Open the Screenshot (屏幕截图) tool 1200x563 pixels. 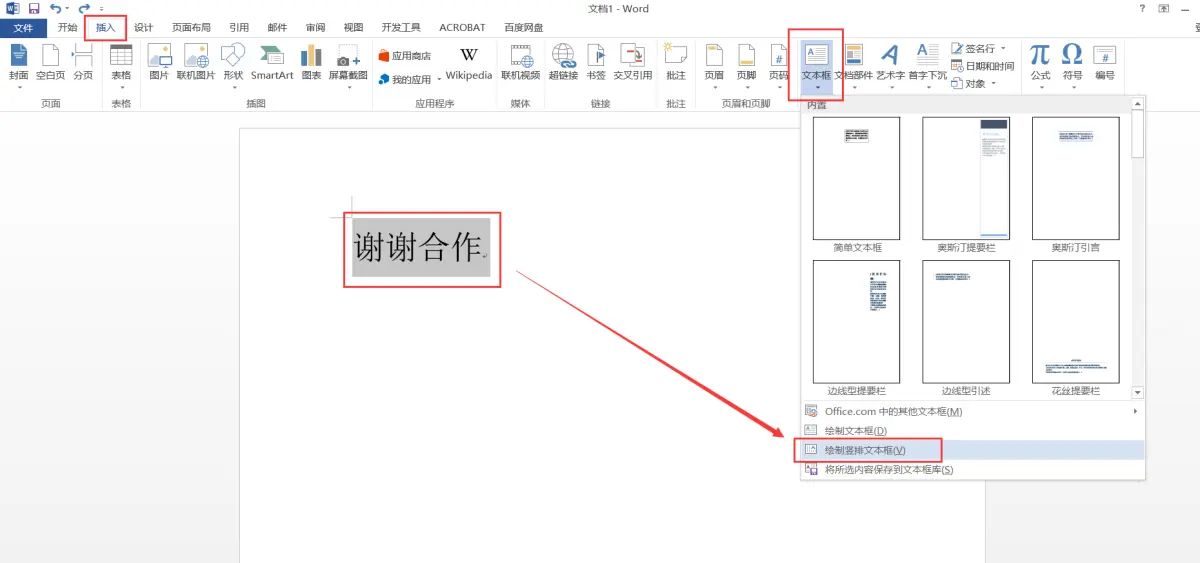tap(348, 66)
